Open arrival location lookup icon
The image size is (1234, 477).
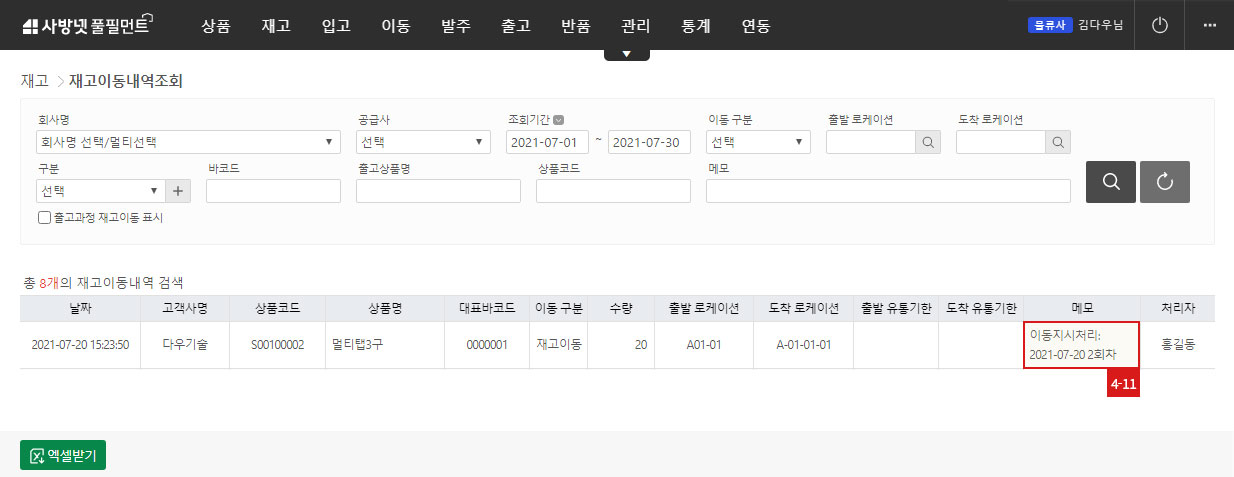click(x=1058, y=142)
